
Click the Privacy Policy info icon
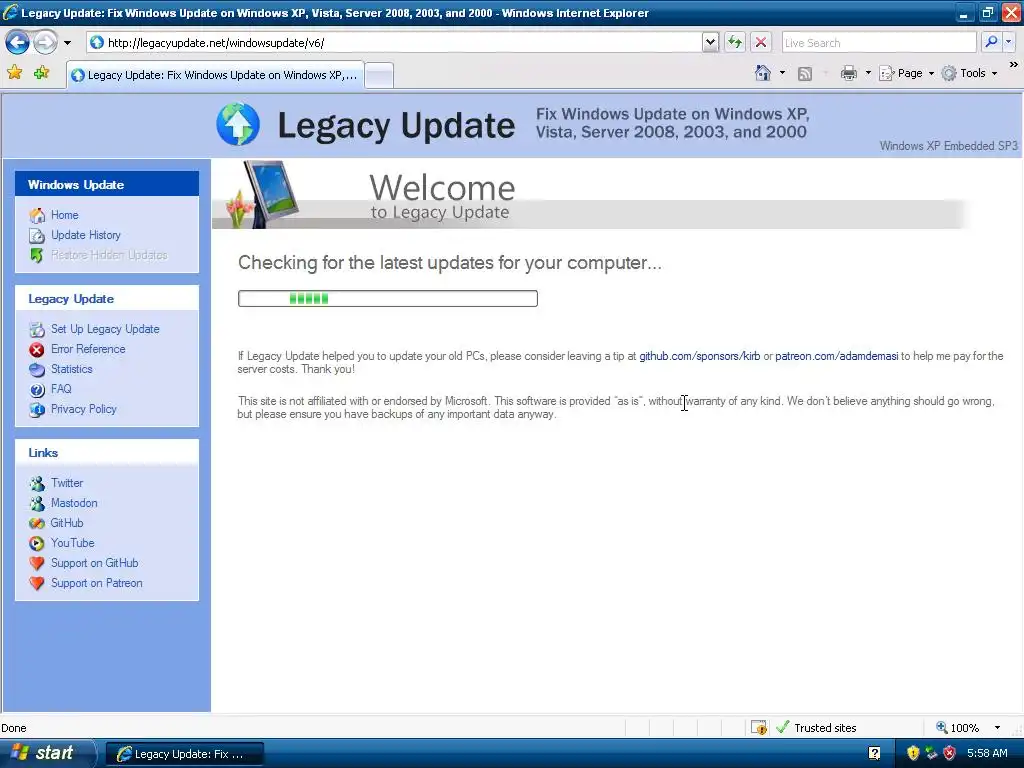(37, 409)
